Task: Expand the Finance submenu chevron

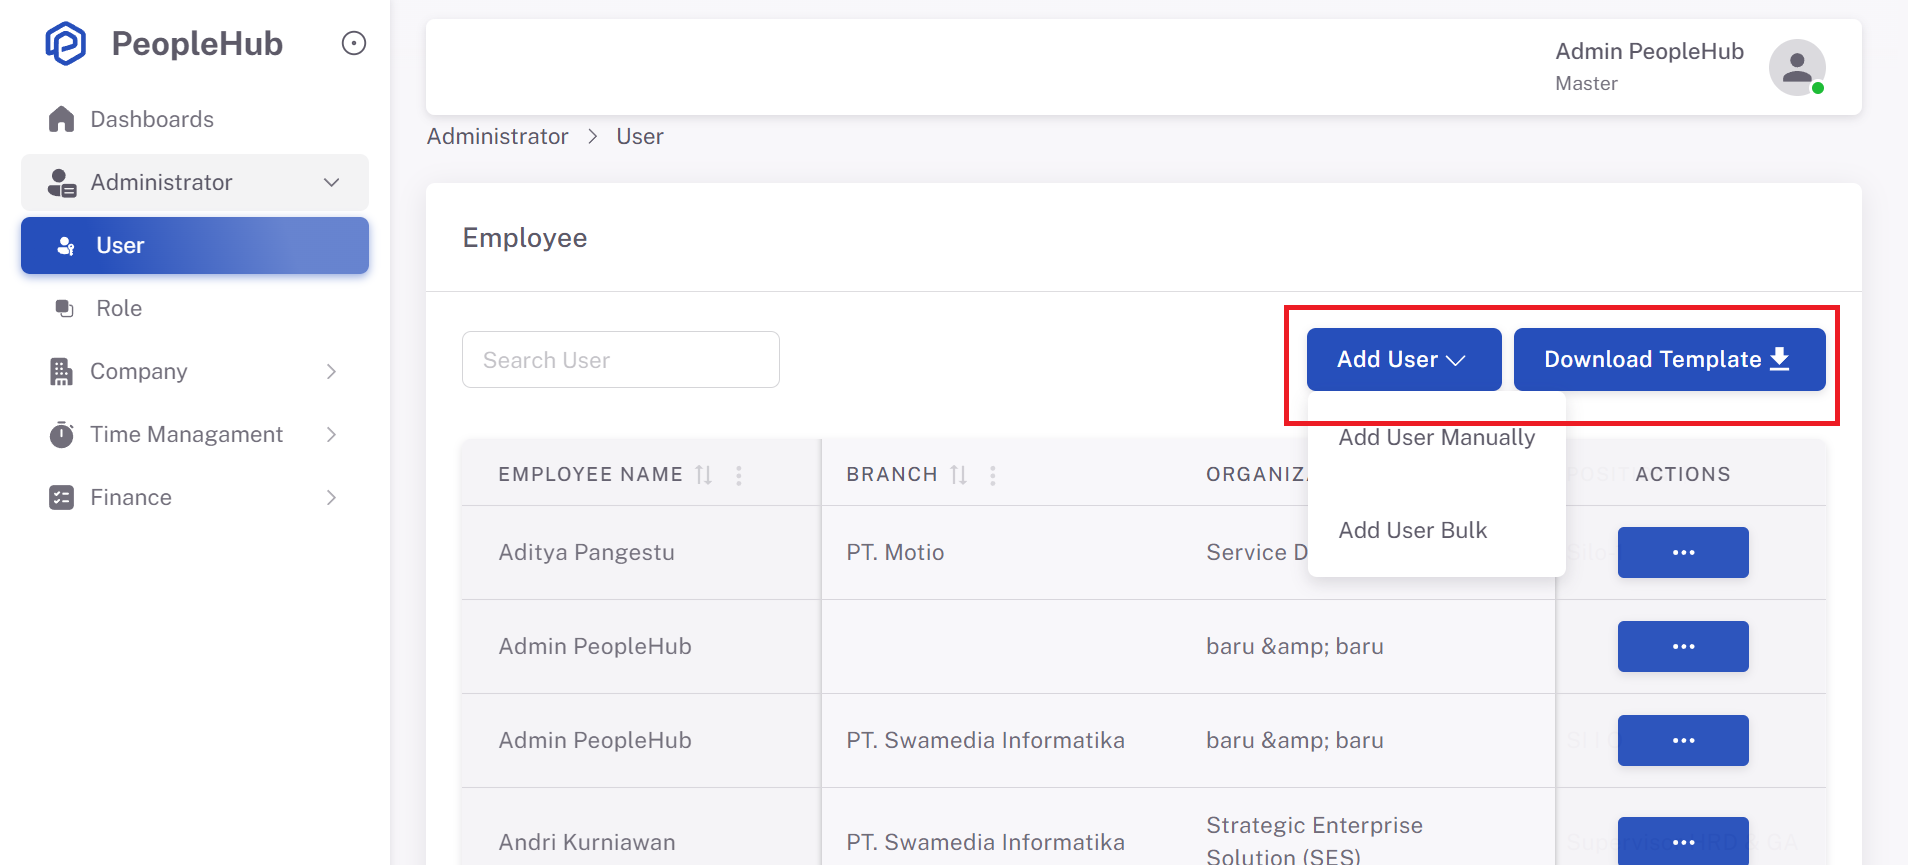Action: coord(332,497)
